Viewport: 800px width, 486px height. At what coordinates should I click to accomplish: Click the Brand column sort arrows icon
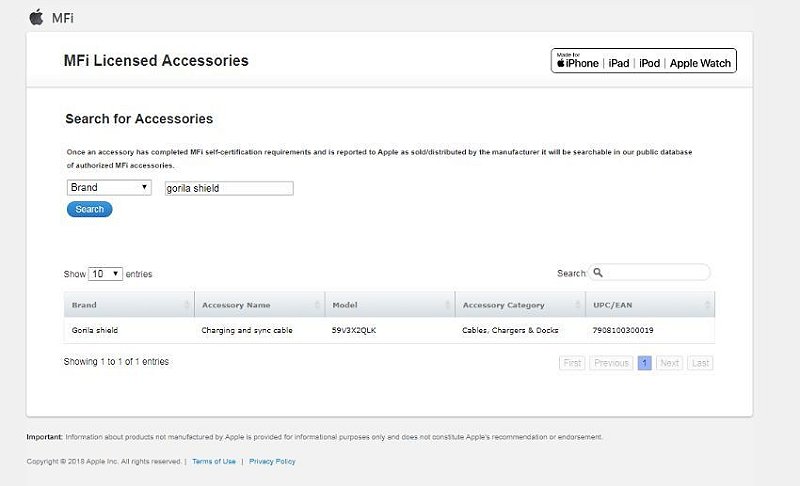[187, 304]
